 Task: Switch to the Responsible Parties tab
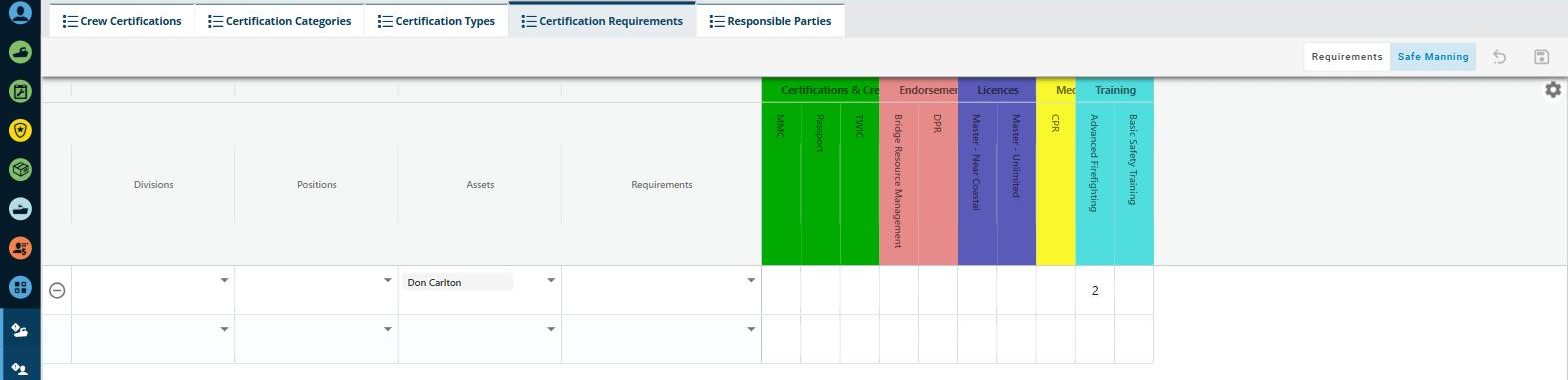click(x=770, y=20)
